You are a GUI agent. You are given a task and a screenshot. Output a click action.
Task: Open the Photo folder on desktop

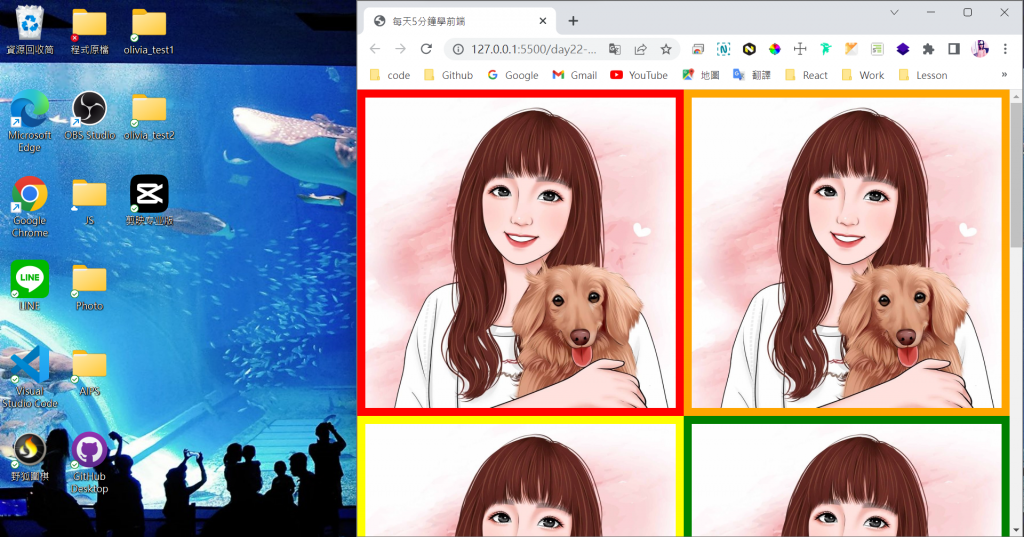tap(89, 287)
